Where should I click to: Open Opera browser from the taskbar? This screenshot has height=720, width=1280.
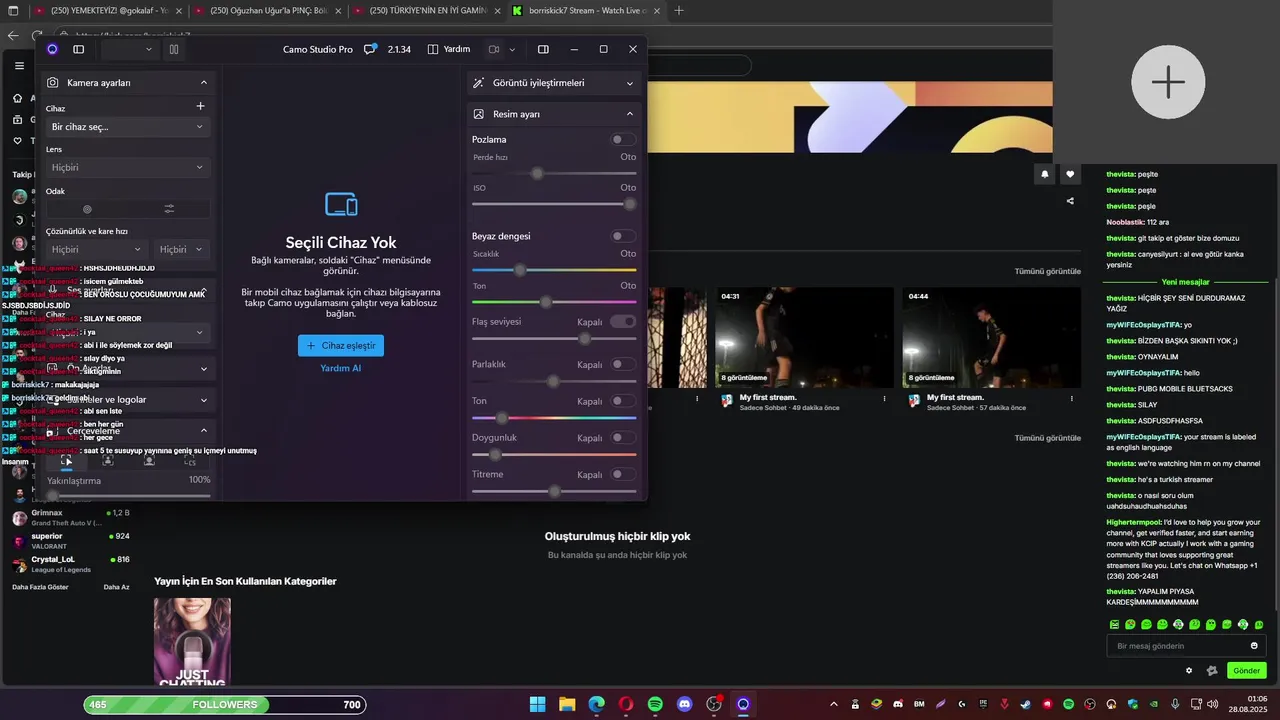(626, 704)
